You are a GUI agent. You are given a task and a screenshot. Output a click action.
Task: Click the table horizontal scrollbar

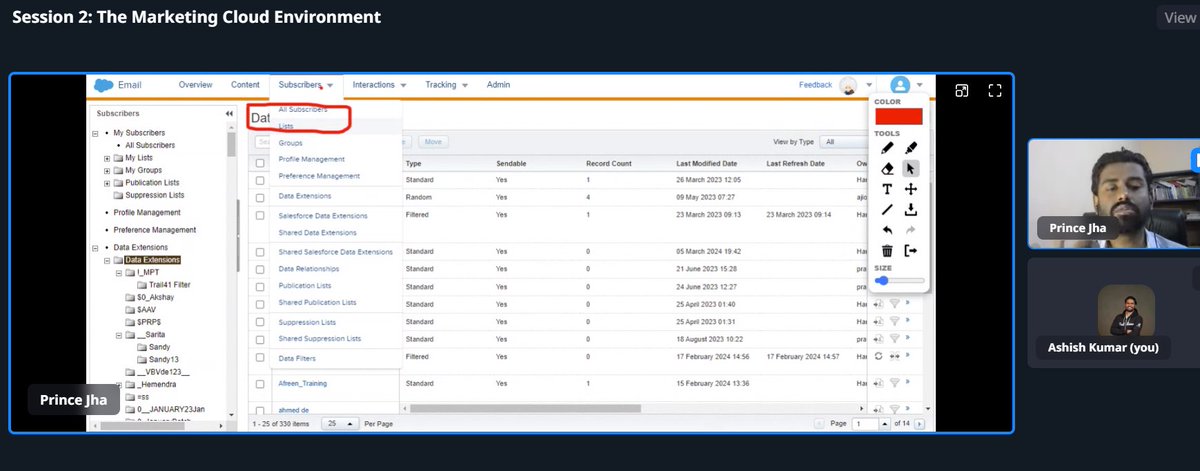pyautogui.click(x=525, y=407)
